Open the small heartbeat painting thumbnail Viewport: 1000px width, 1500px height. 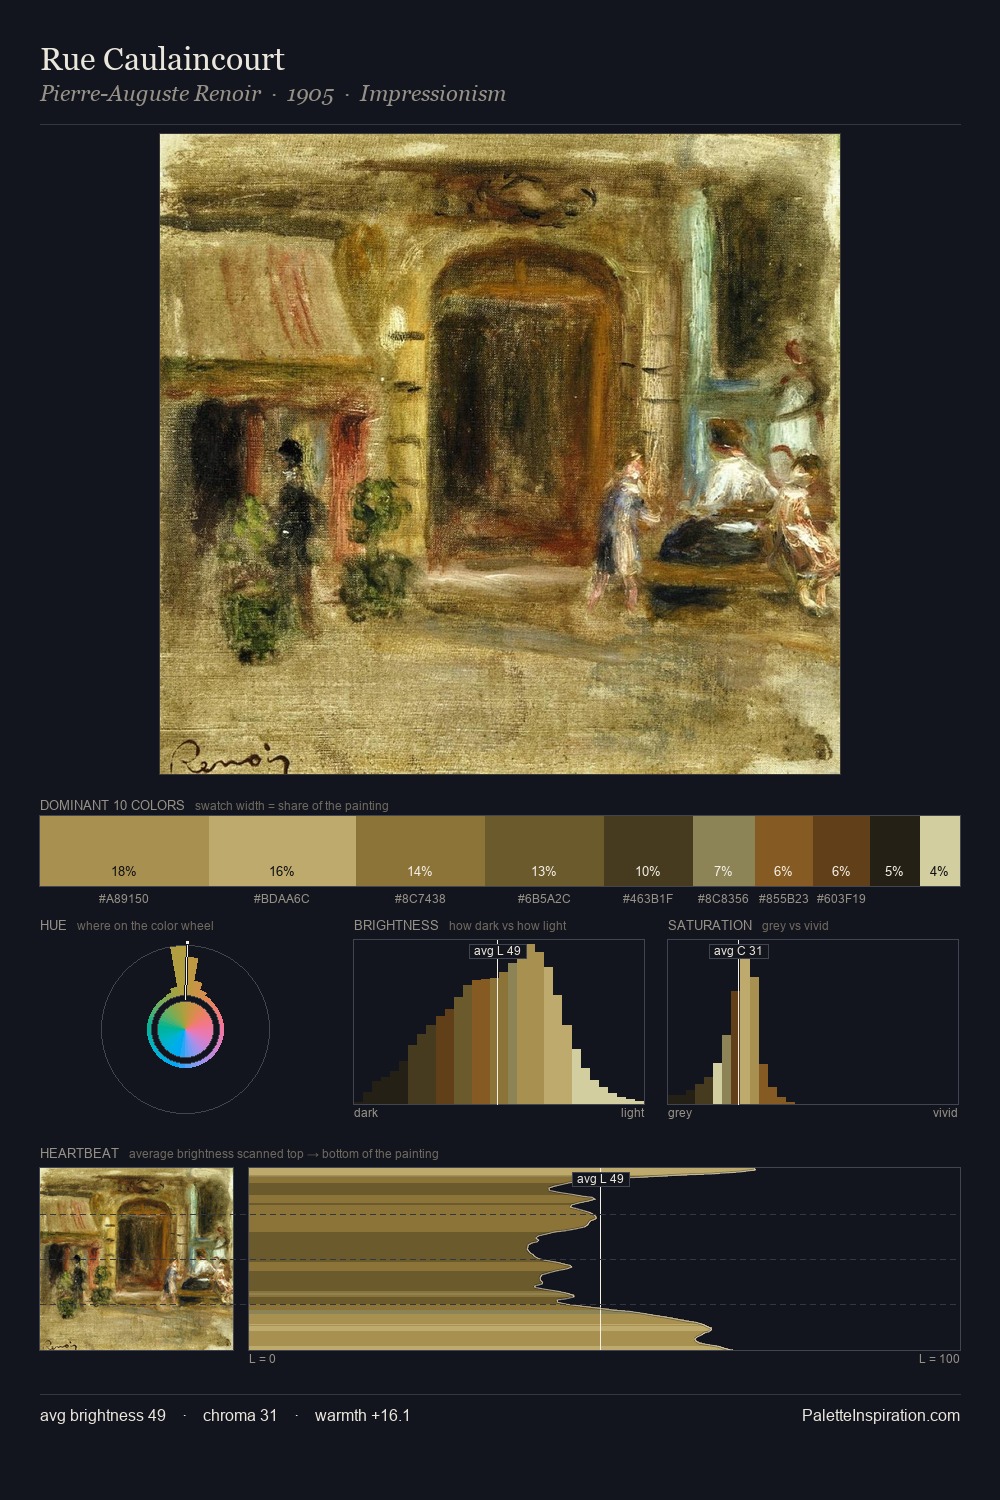(136, 1259)
